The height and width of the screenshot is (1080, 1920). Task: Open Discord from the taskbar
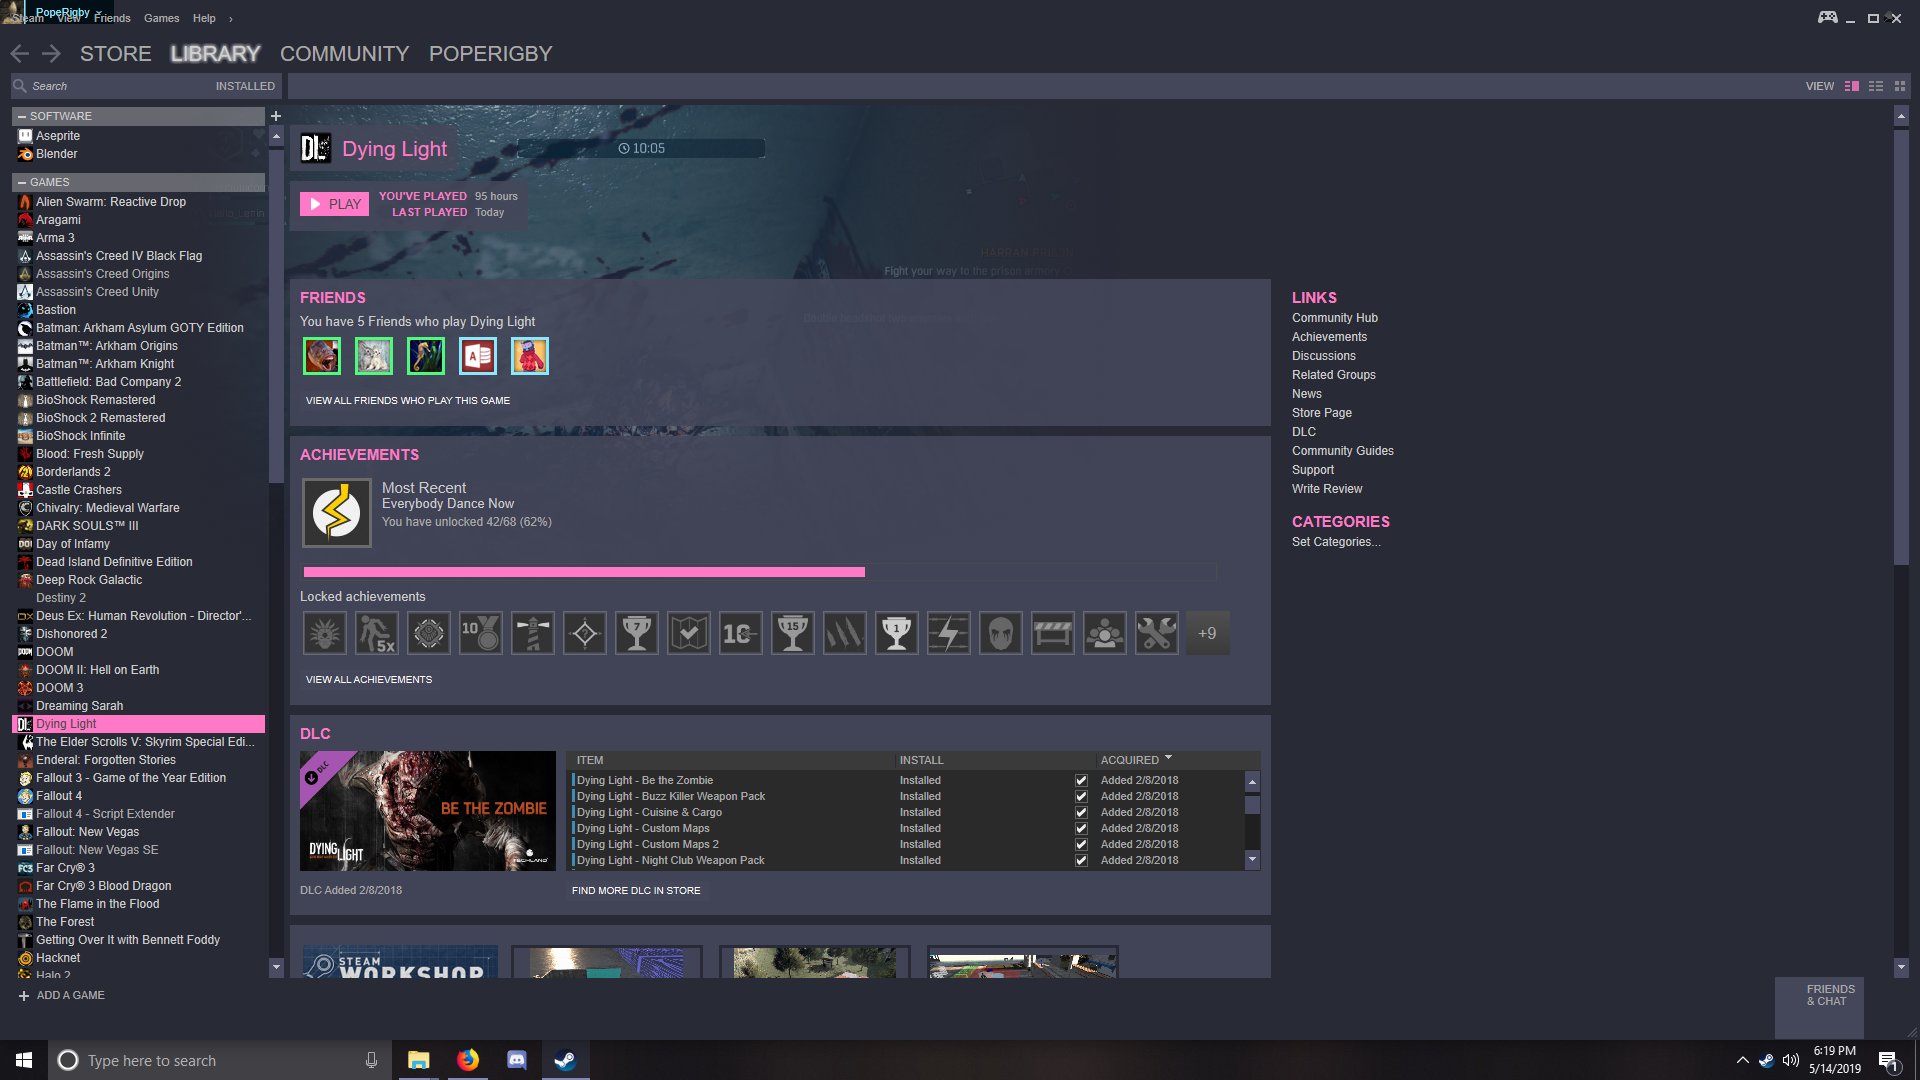coord(517,1060)
